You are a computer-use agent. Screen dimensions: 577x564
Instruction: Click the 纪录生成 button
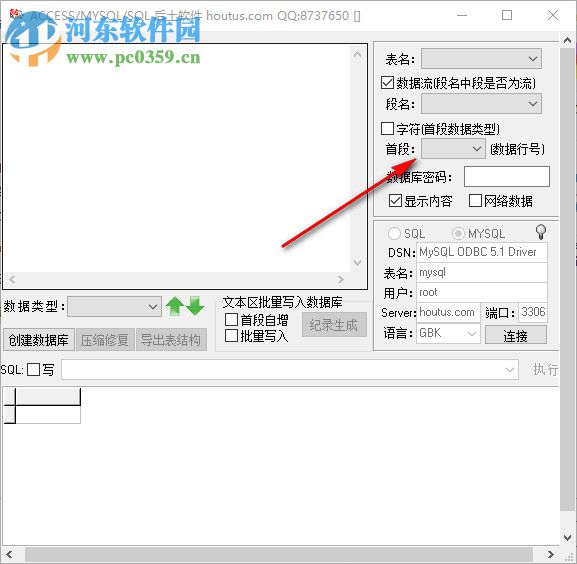click(334, 324)
